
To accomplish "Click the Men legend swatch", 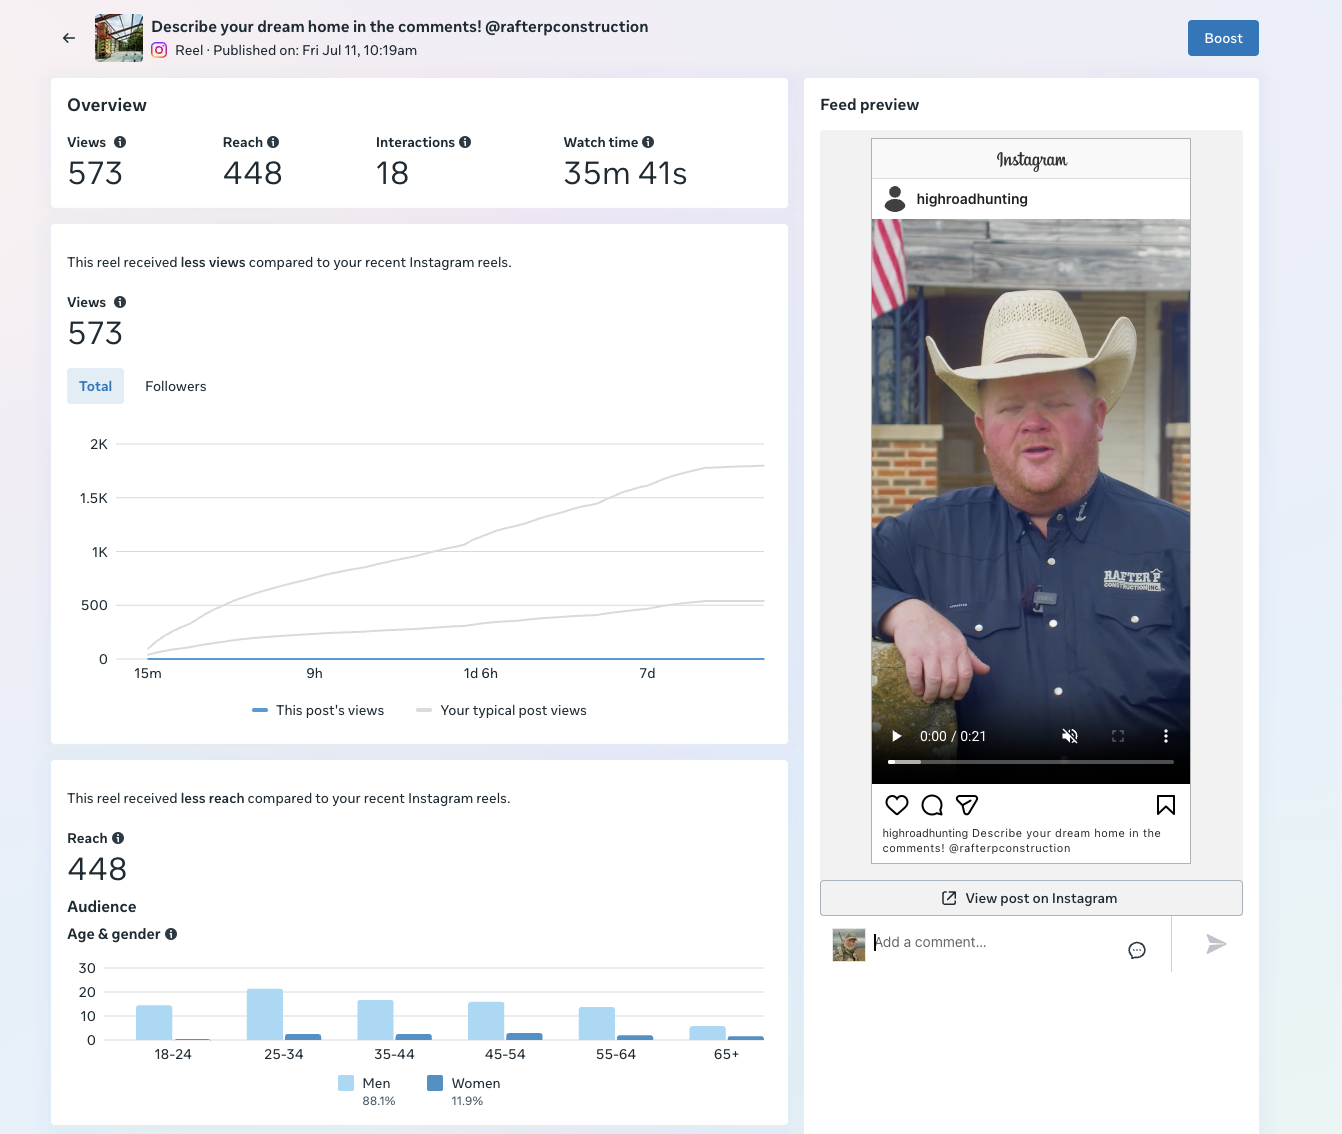I will point(346,1083).
